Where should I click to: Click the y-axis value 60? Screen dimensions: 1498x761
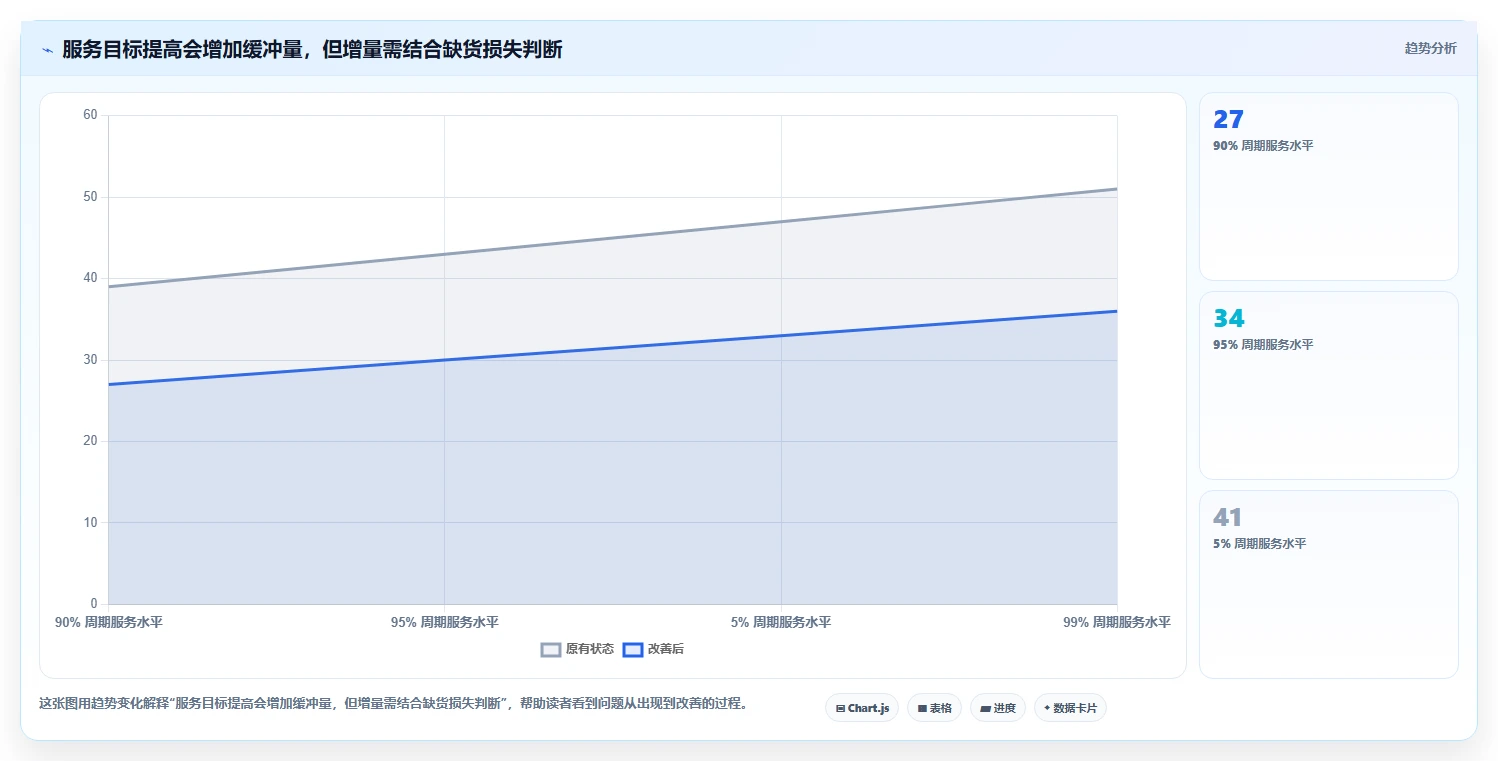[90, 115]
